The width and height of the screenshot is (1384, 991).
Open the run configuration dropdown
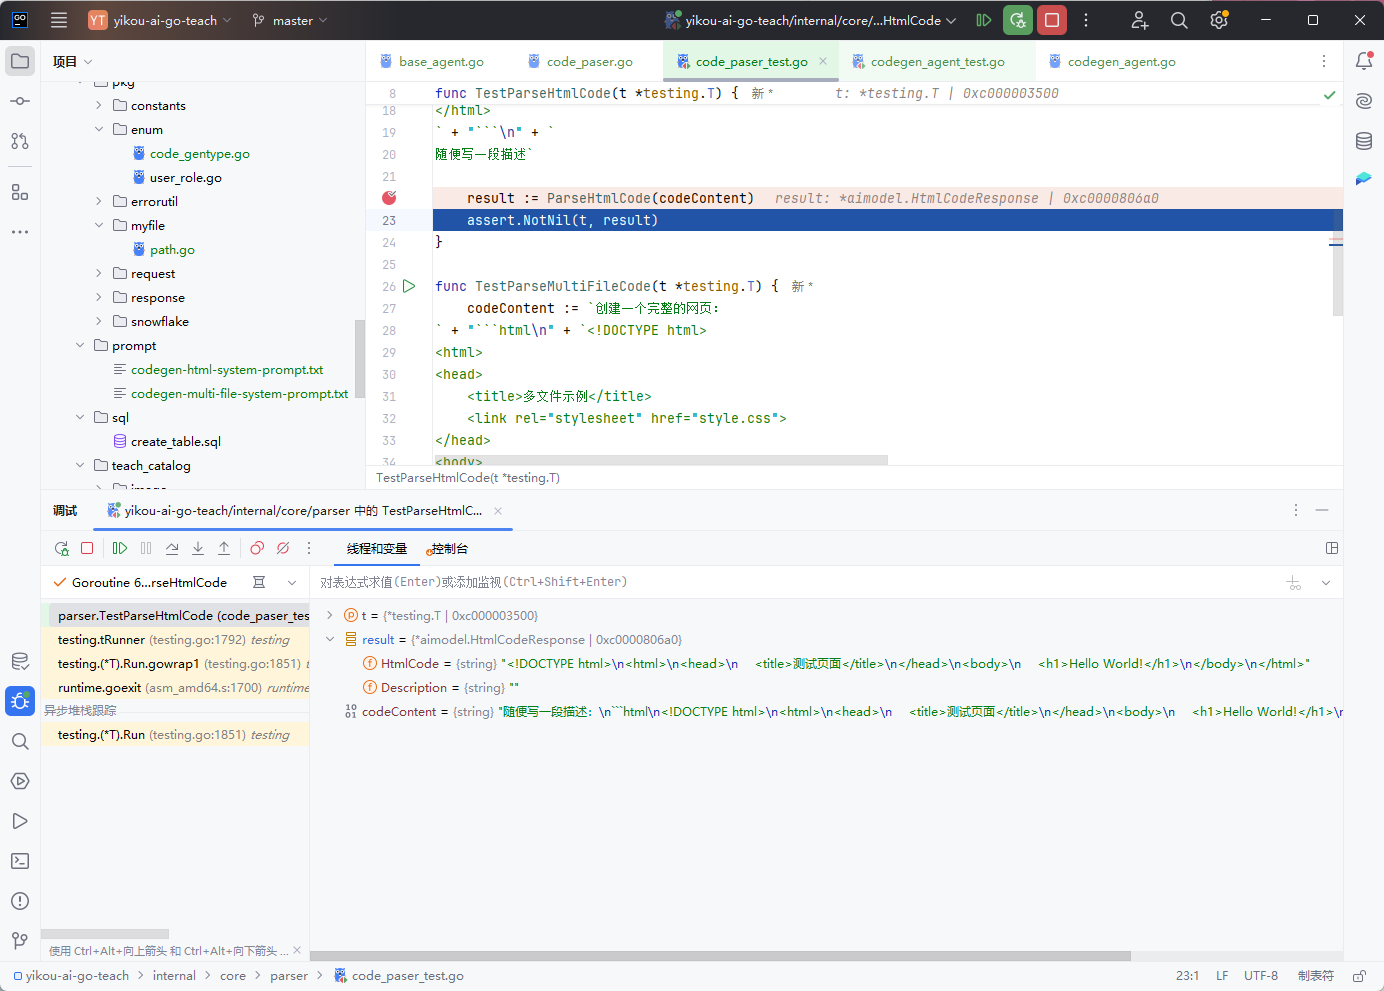click(x=811, y=20)
